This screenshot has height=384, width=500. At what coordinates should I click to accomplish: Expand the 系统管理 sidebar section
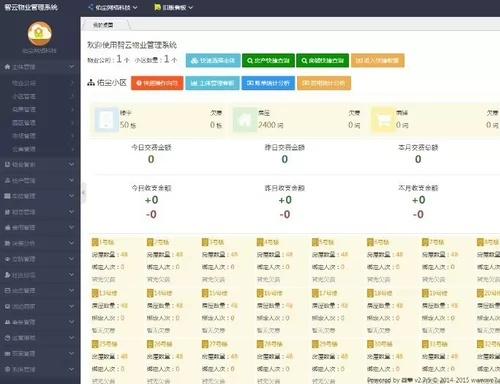point(40,369)
